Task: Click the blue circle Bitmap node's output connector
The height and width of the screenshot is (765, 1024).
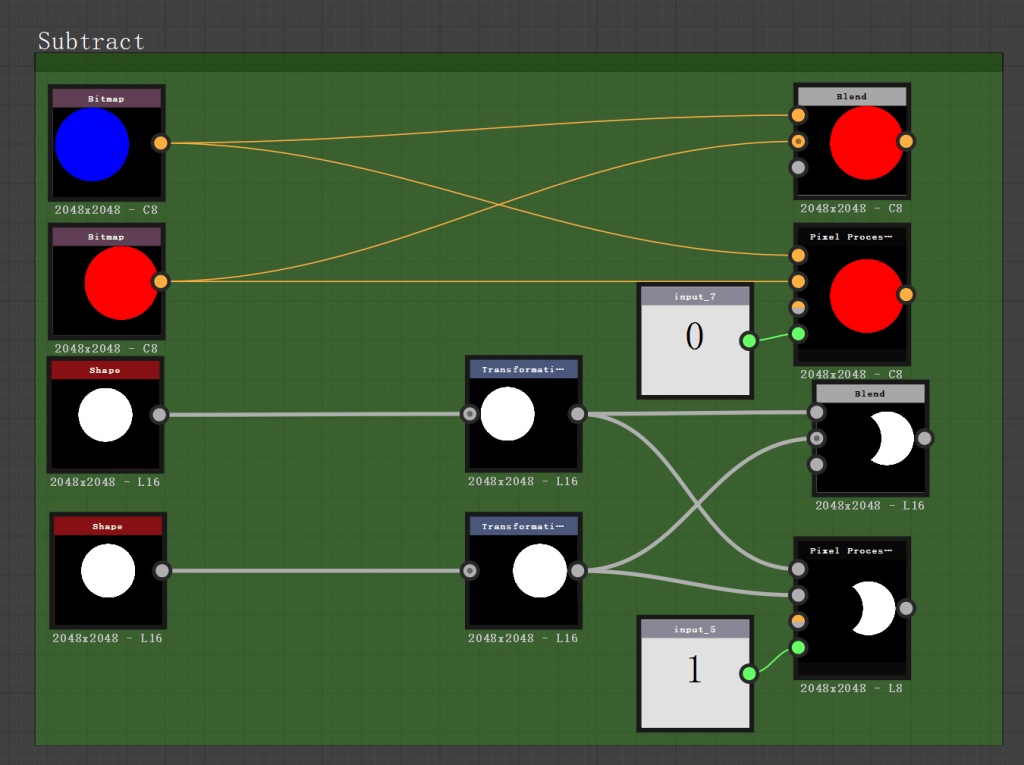Action: (161, 143)
